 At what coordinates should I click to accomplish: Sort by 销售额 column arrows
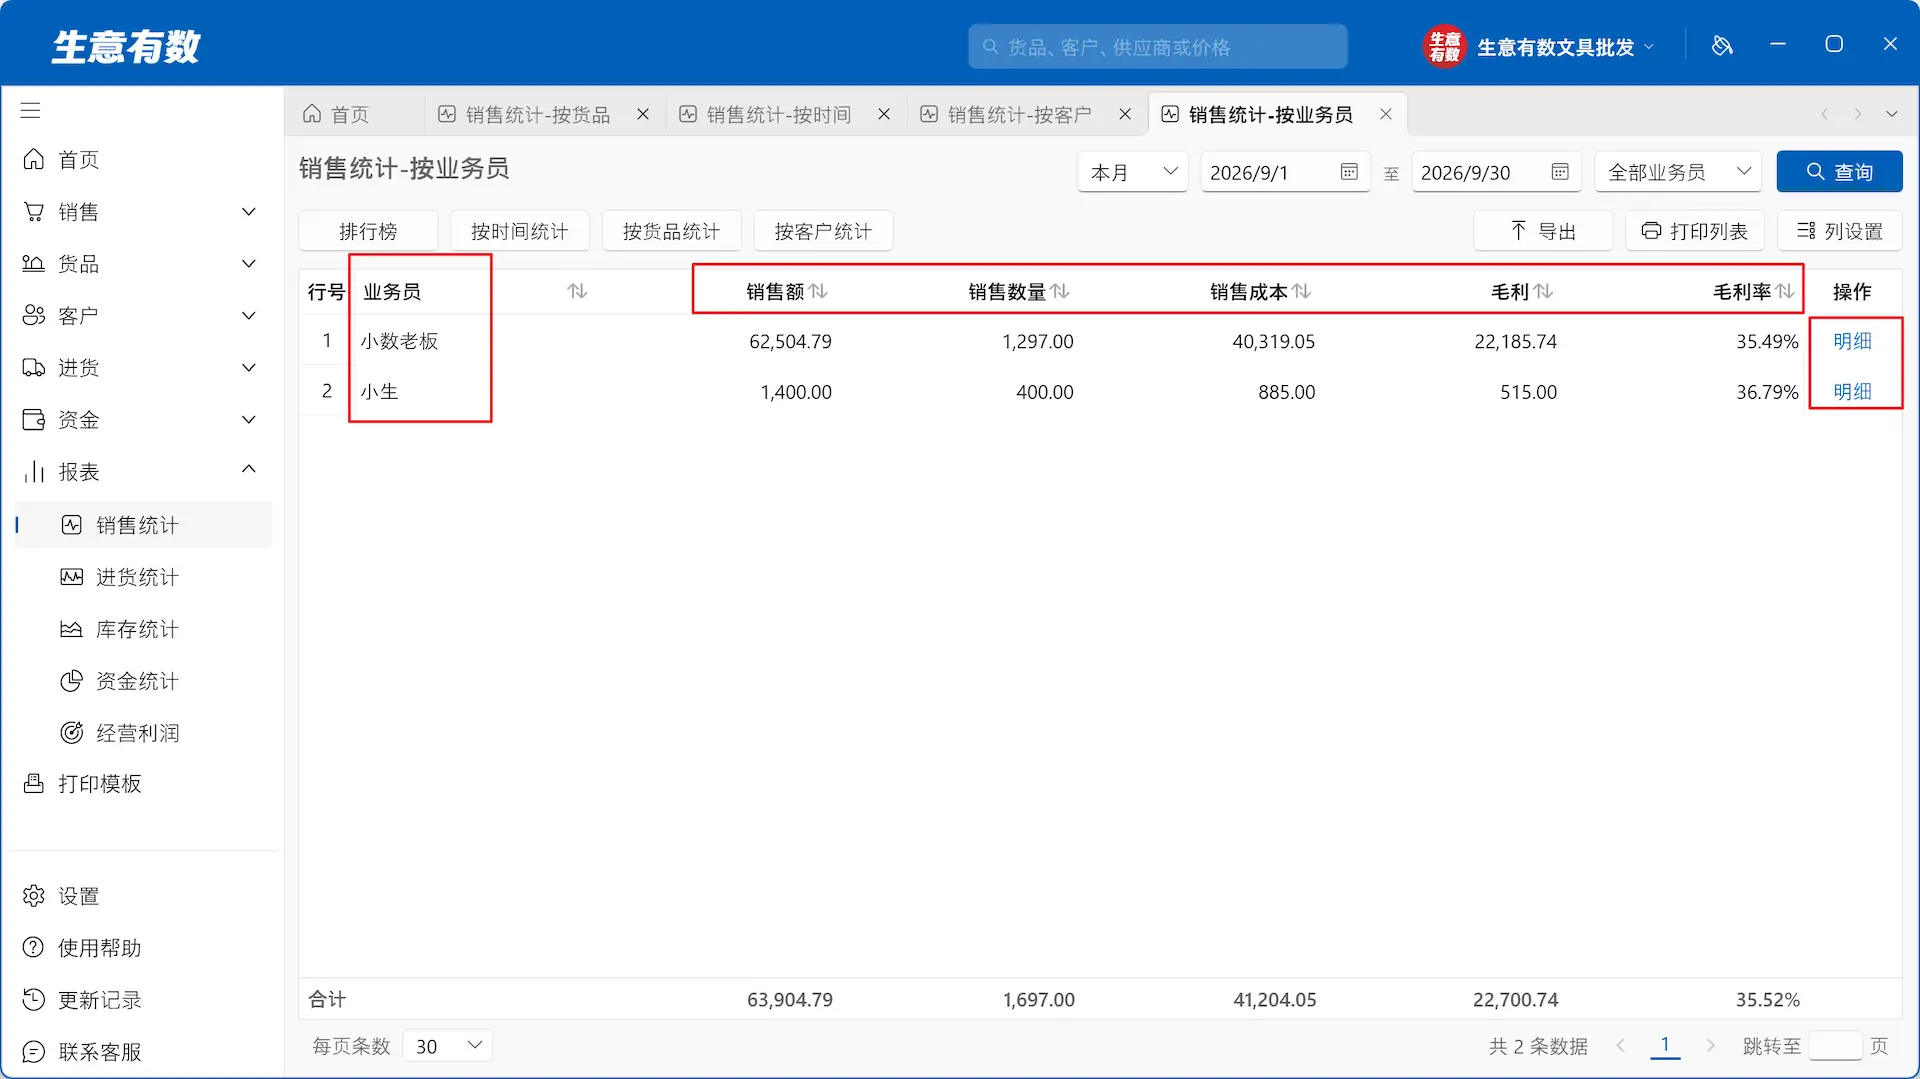(x=819, y=291)
